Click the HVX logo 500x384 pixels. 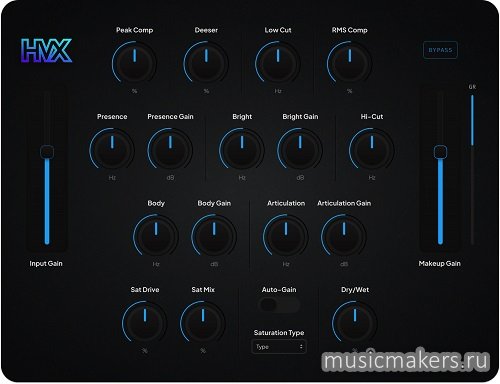point(46,51)
